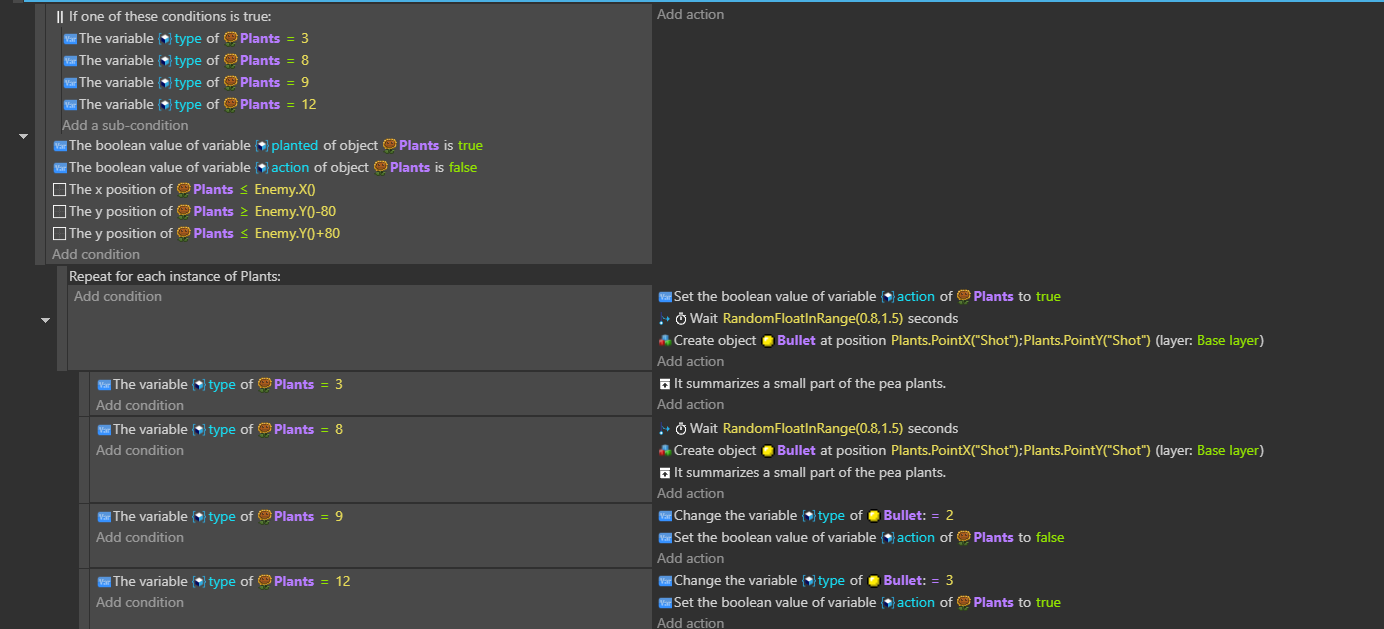Click the position icon of the Enemy.Y()+80 condition

pos(59,234)
